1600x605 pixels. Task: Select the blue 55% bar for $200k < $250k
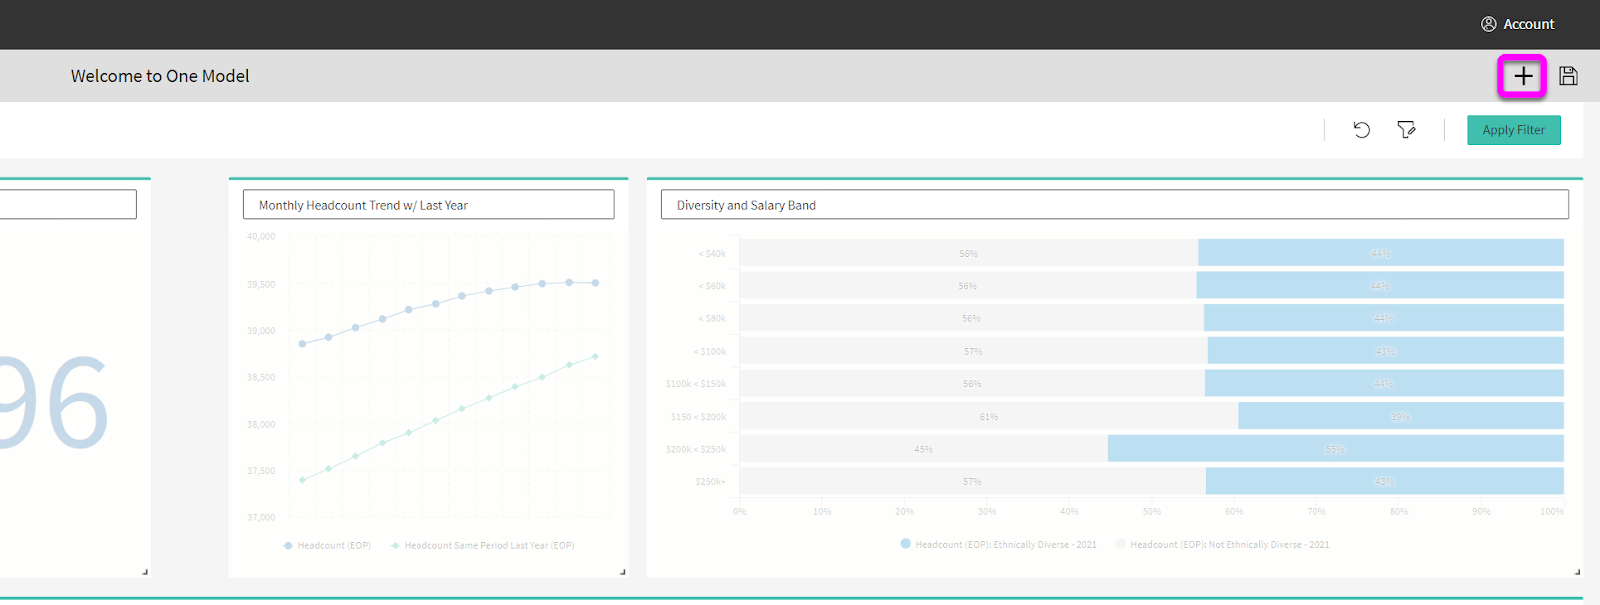[1335, 449]
